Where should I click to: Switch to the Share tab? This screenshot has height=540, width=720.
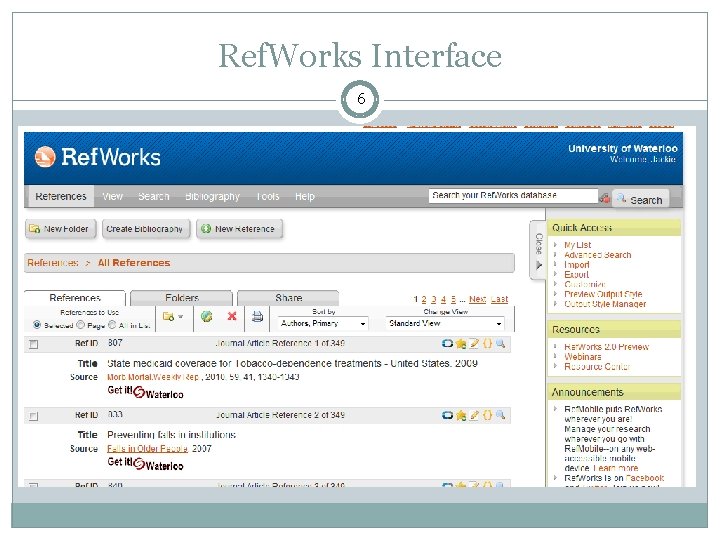[288, 298]
